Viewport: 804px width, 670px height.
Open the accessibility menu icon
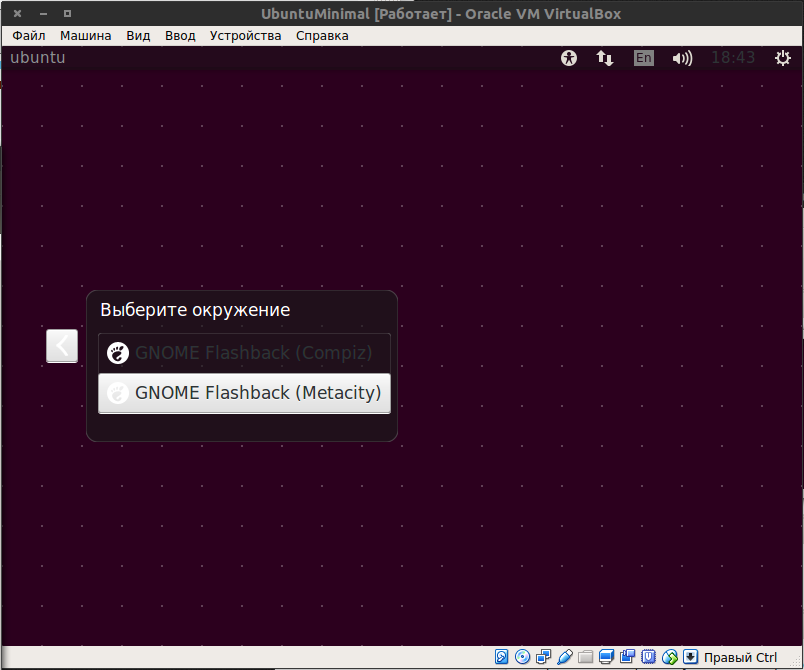(x=568, y=58)
